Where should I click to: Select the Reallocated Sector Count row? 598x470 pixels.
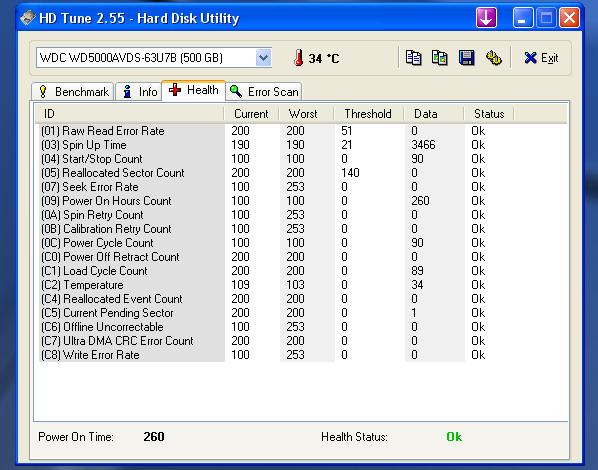[x=300, y=173]
